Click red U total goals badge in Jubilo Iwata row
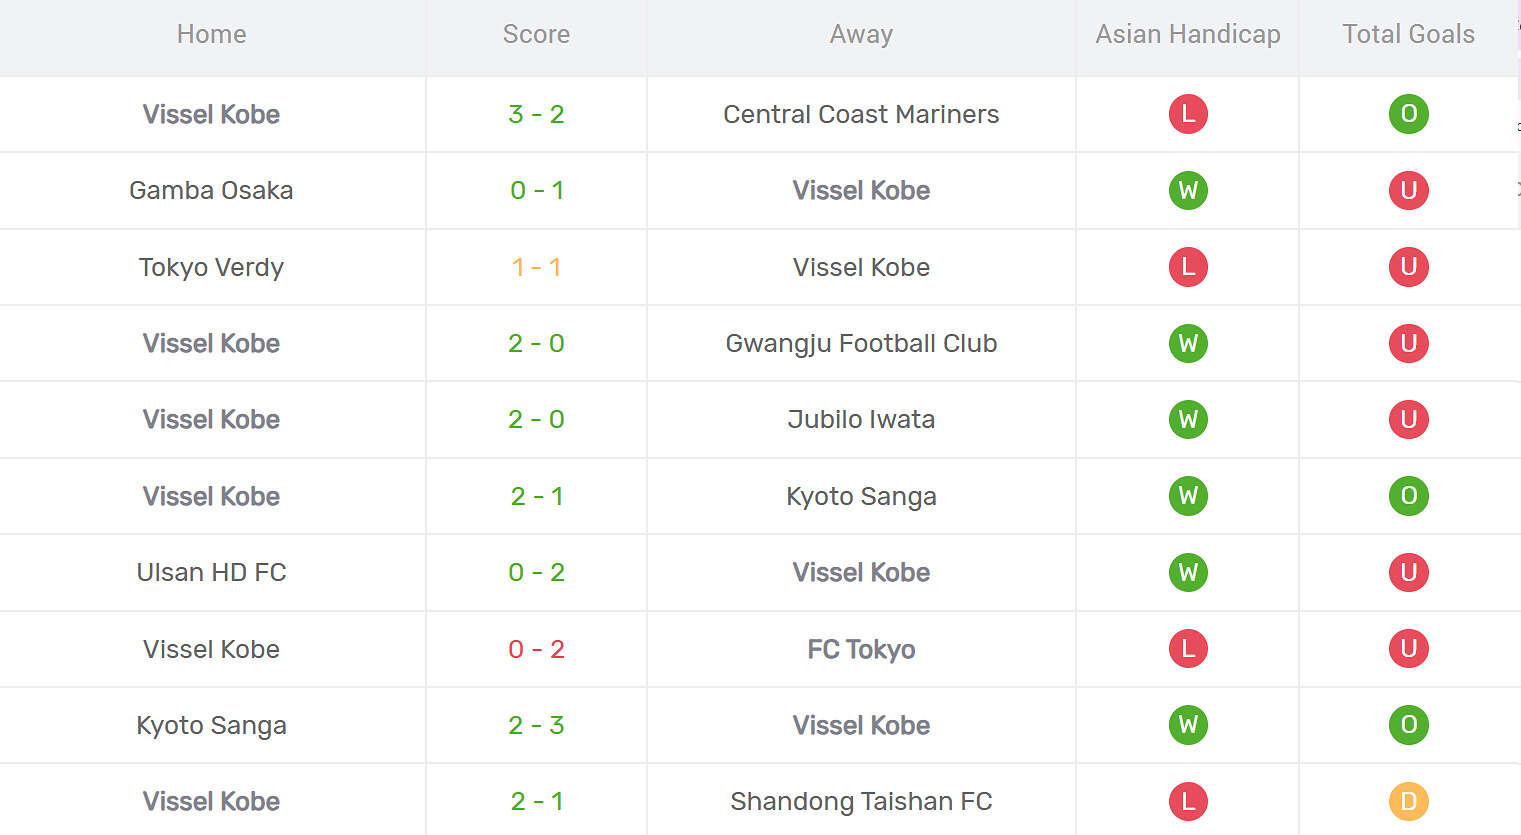 (1408, 419)
